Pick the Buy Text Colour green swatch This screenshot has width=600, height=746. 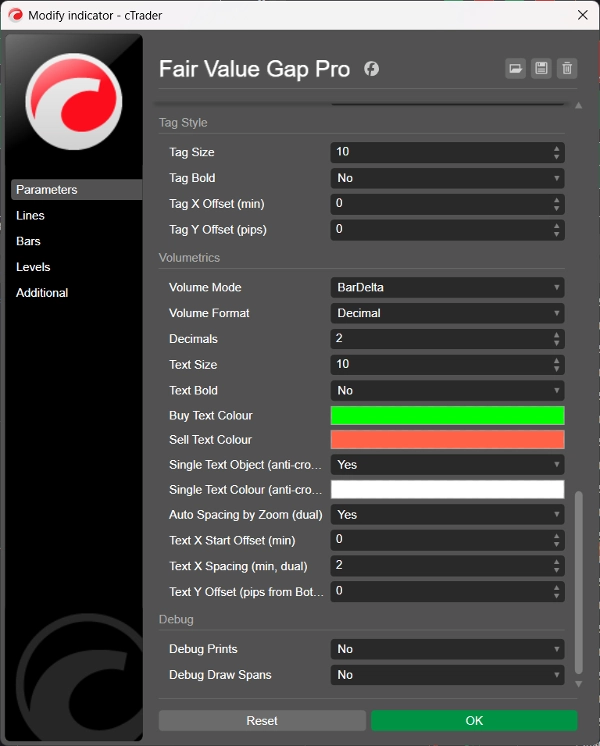click(447, 415)
